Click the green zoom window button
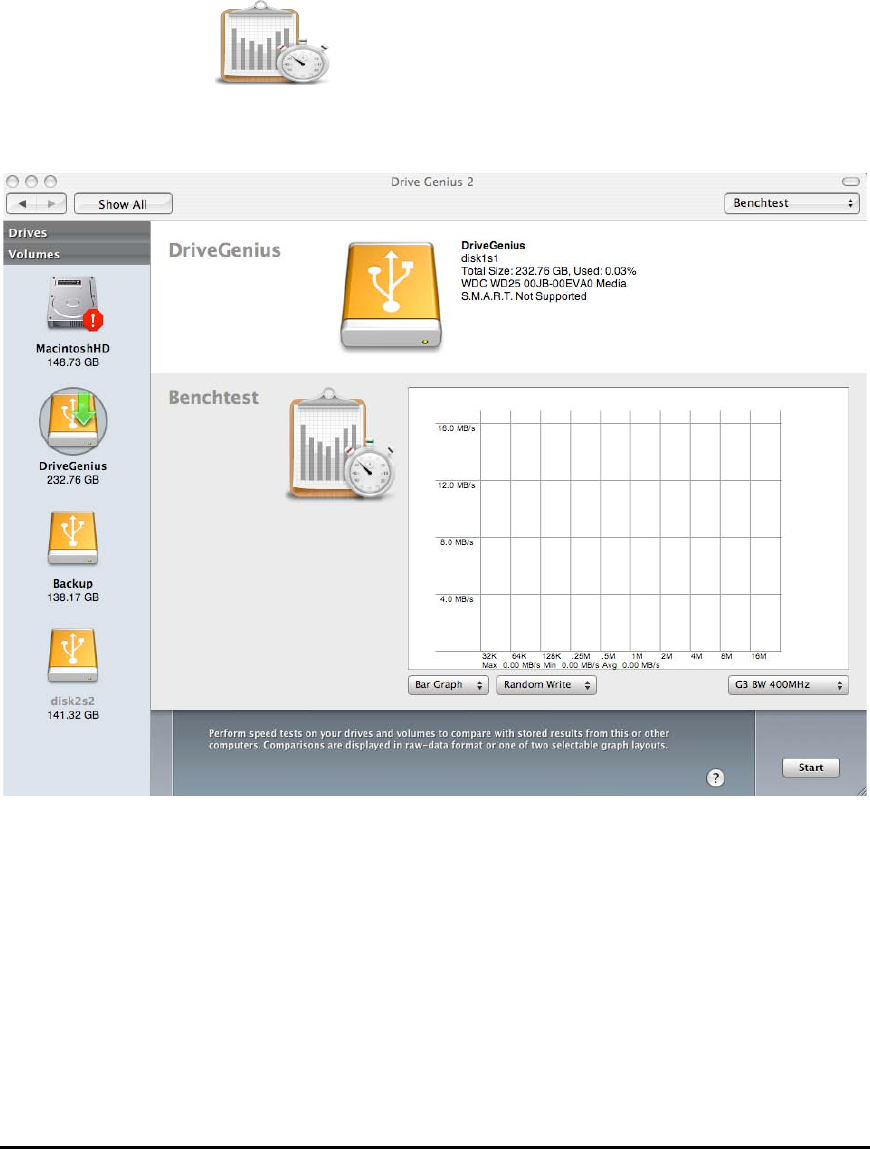The image size is (870, 1149). coord(51,181)
